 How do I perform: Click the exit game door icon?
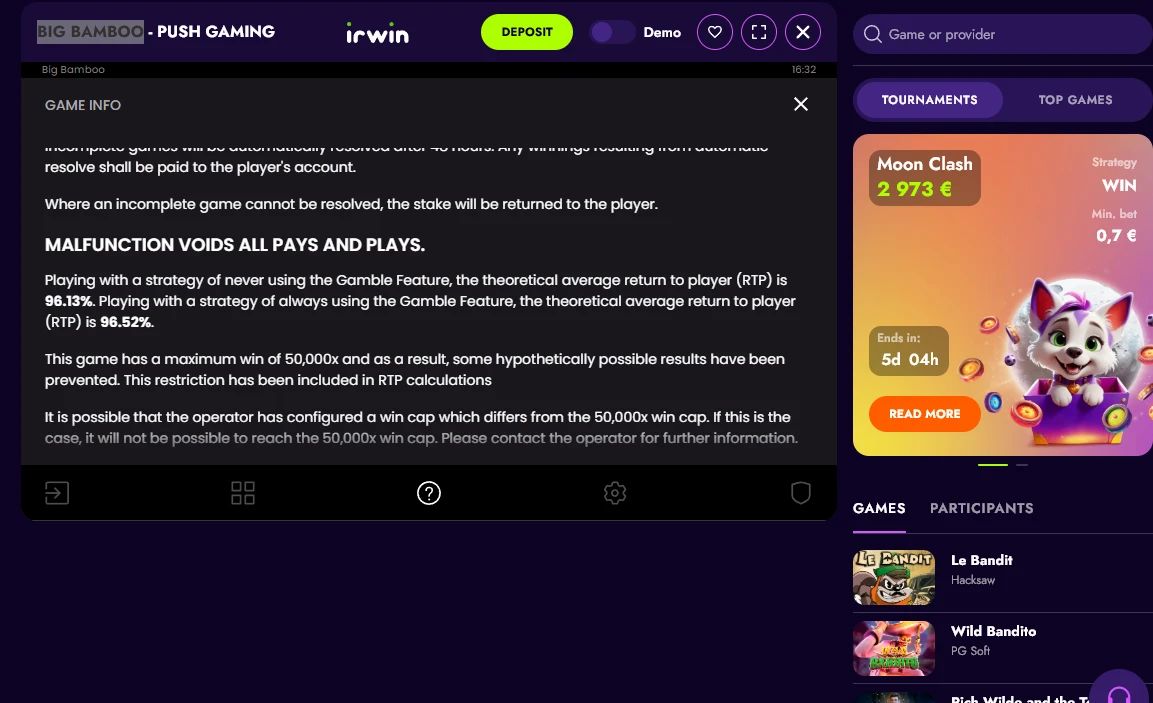coord(57,493)
